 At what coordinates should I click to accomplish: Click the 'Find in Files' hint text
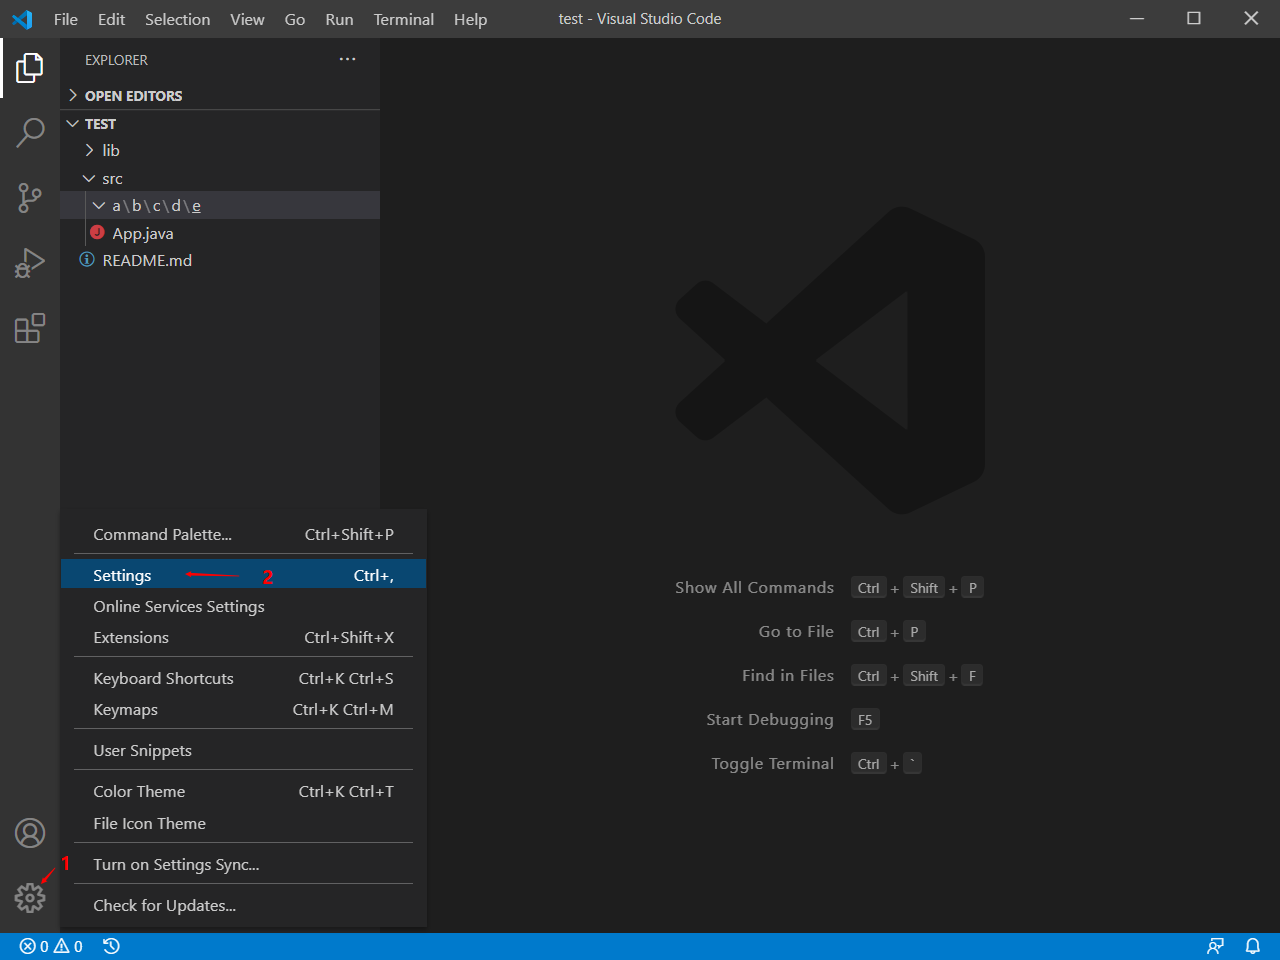coord(788,675)
